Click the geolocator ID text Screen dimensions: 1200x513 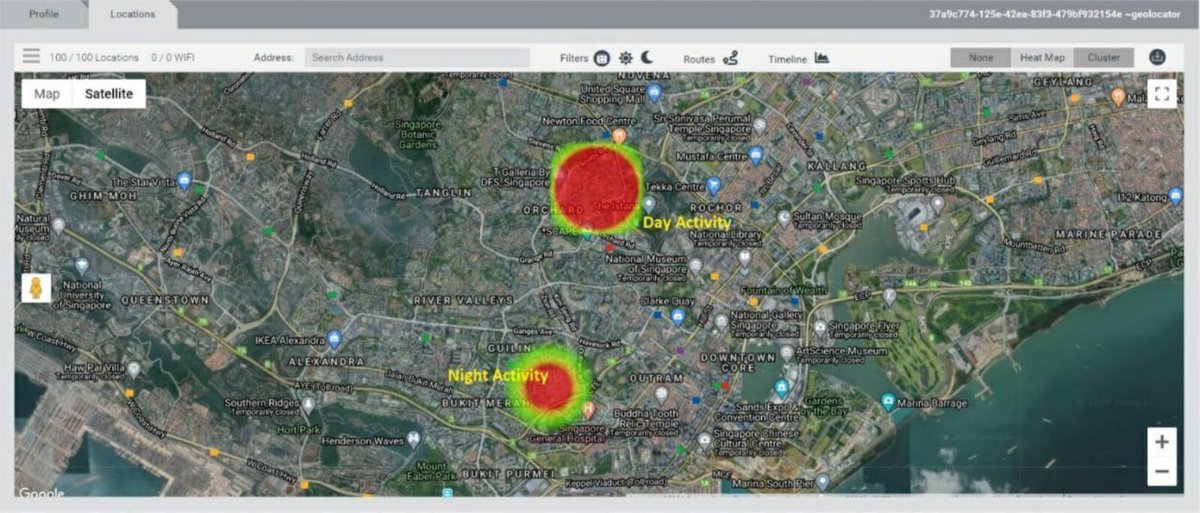(x=1056, y=14)
